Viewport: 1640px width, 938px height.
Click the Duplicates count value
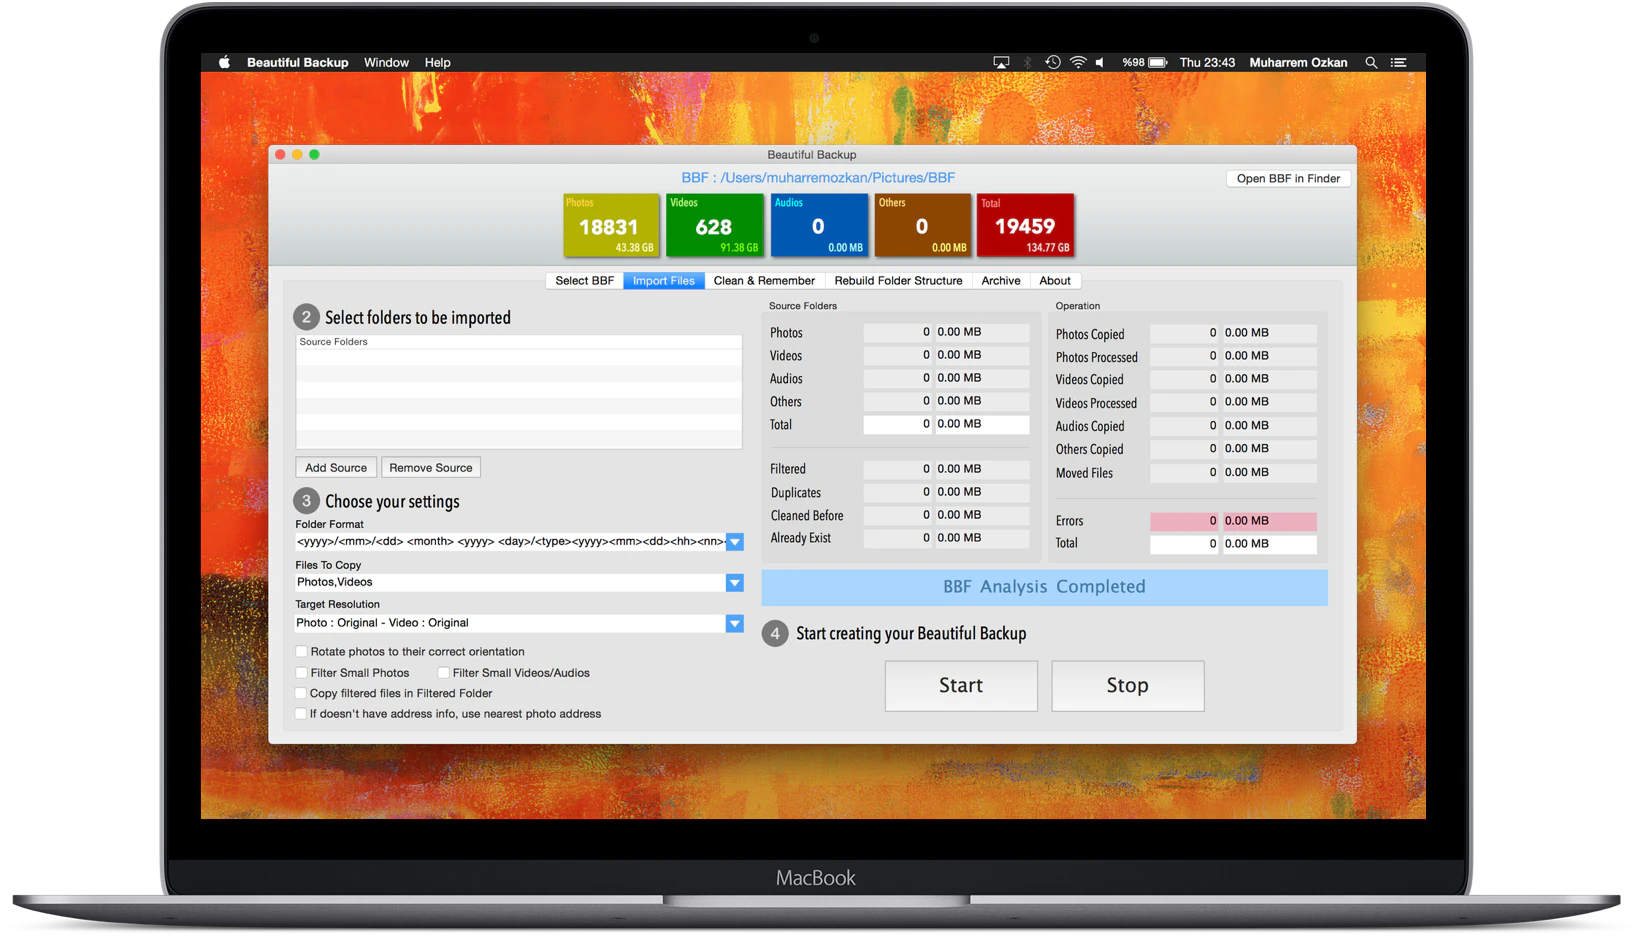(898, 492)
